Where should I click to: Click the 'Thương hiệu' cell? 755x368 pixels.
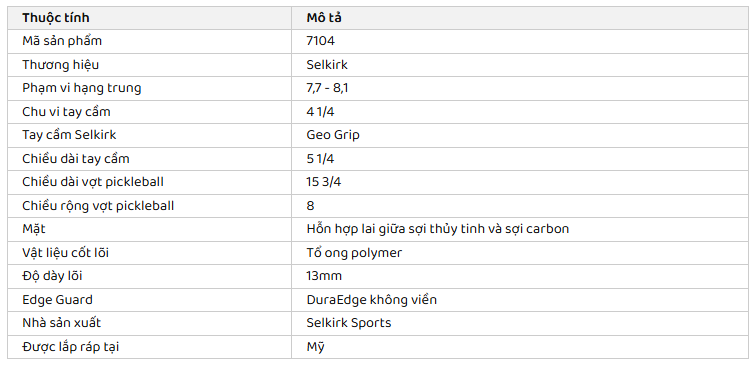pyautogui.click(x=149, y=65)
